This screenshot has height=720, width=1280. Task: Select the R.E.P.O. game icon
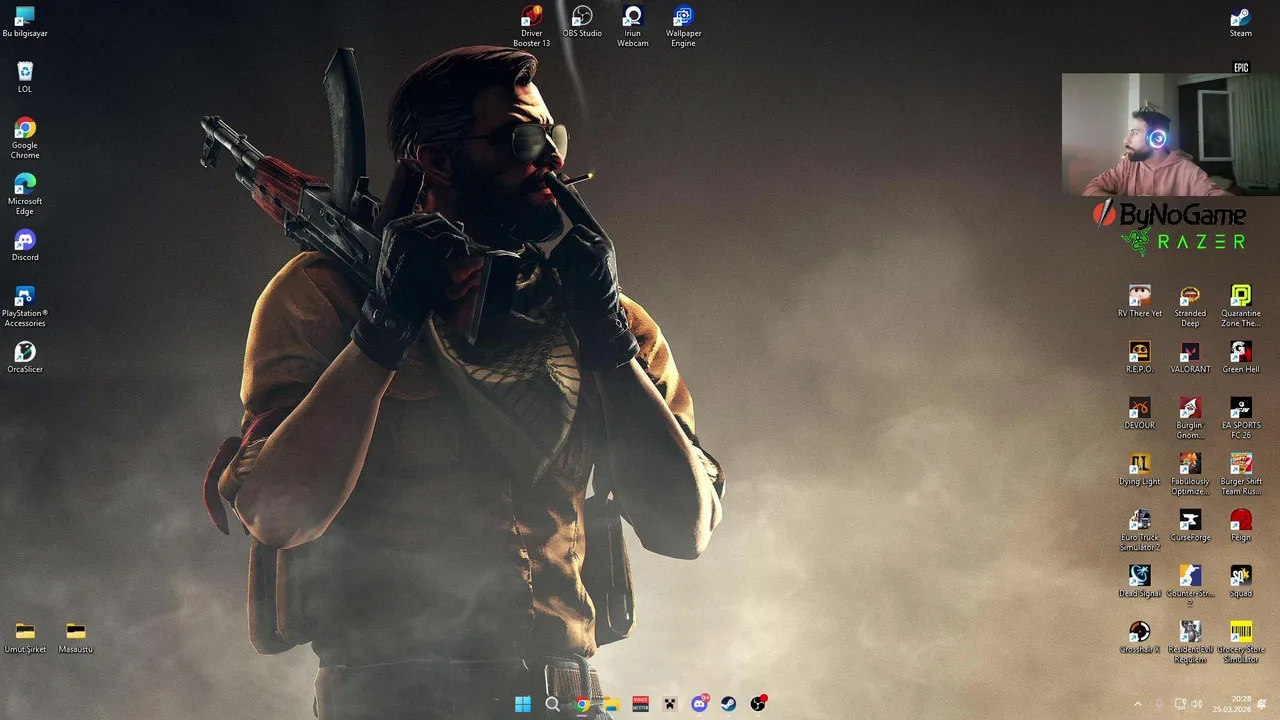[1139, 357]
